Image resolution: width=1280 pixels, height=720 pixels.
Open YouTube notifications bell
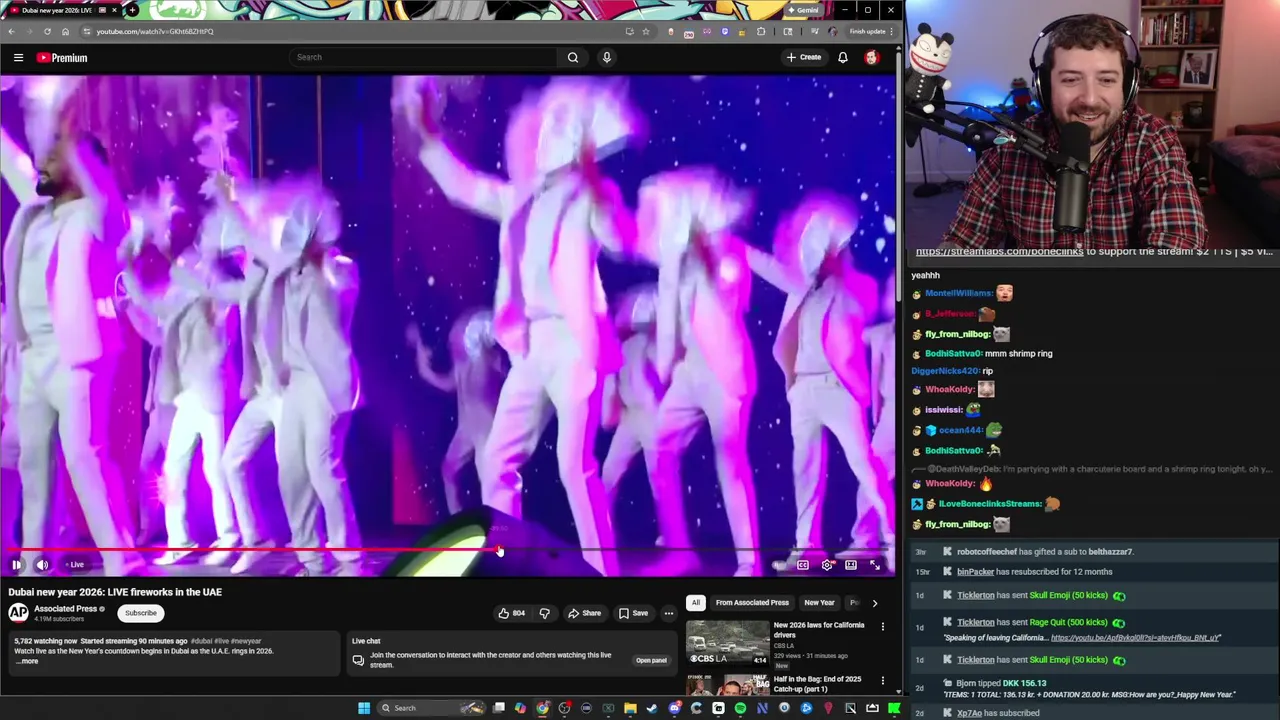(843, 57)
